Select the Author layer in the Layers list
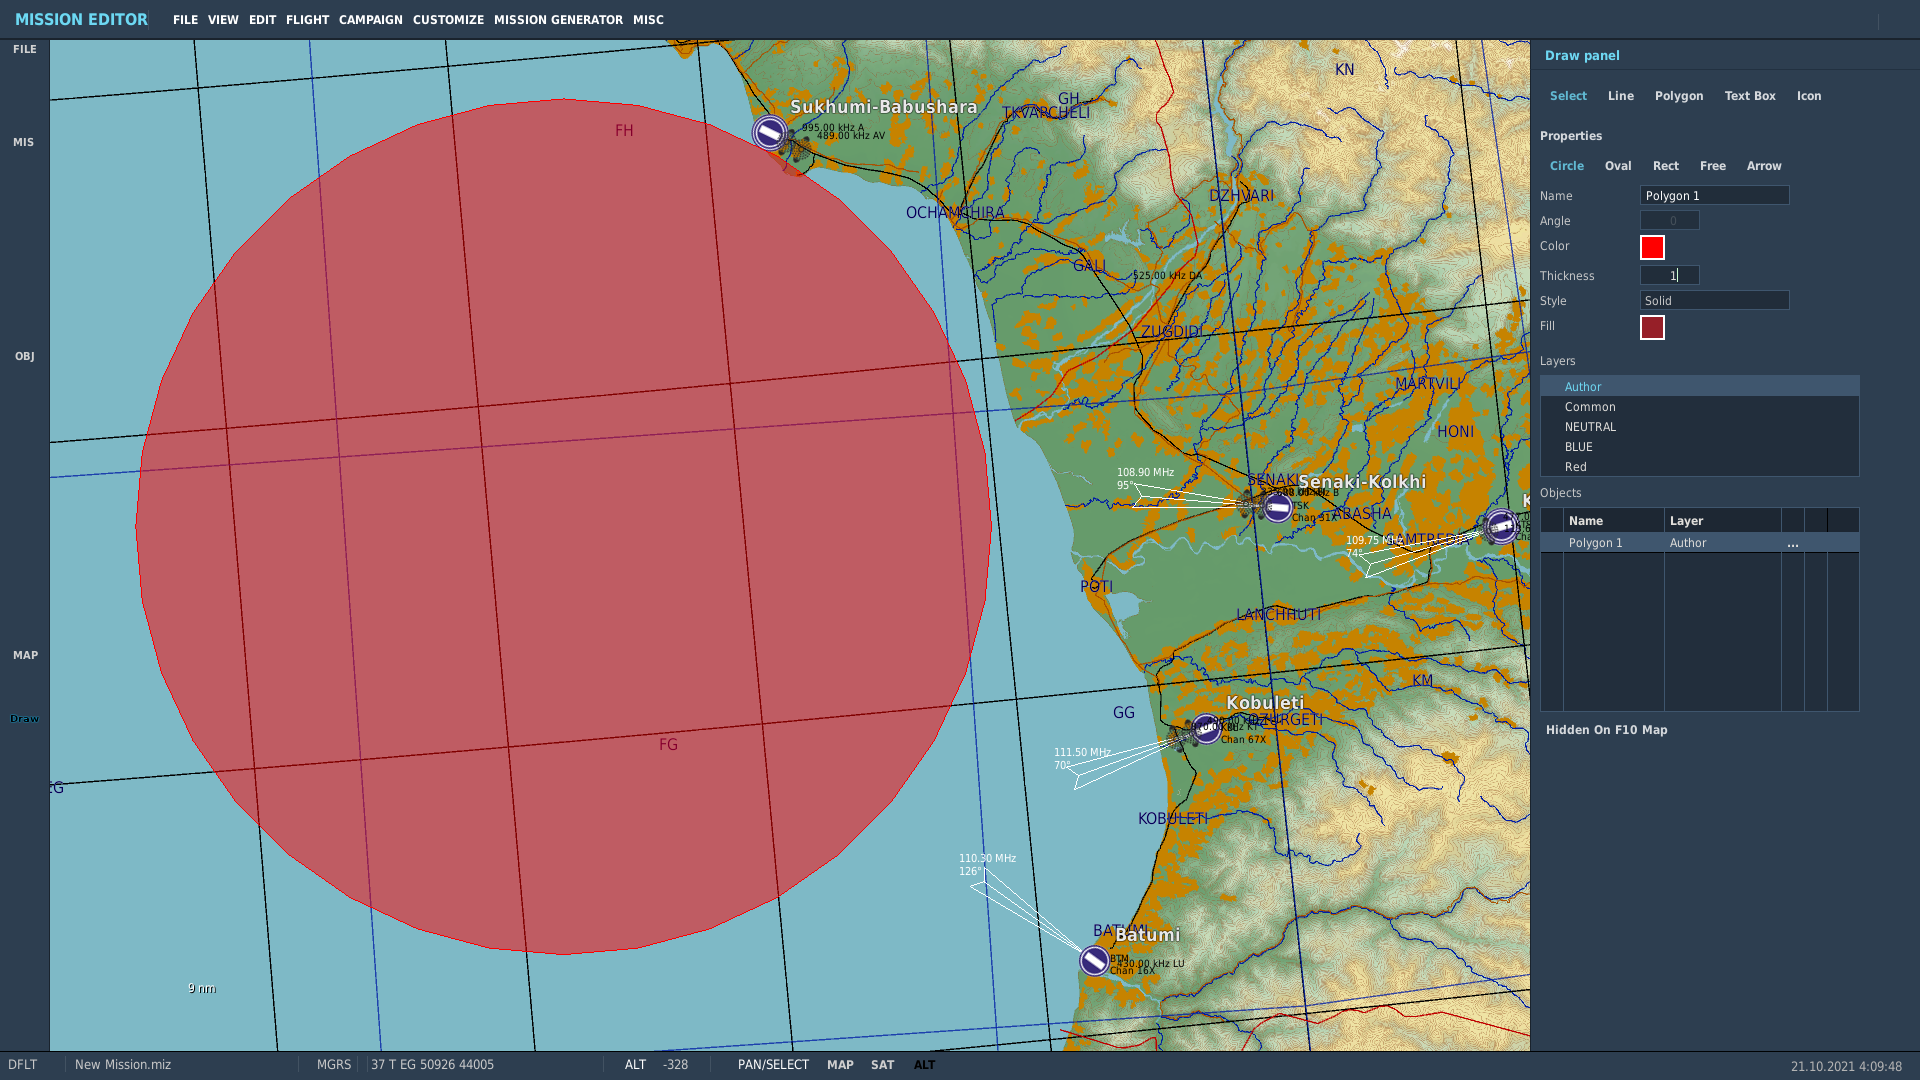Screen dimensions: 1920x1080 (1699, 386)
